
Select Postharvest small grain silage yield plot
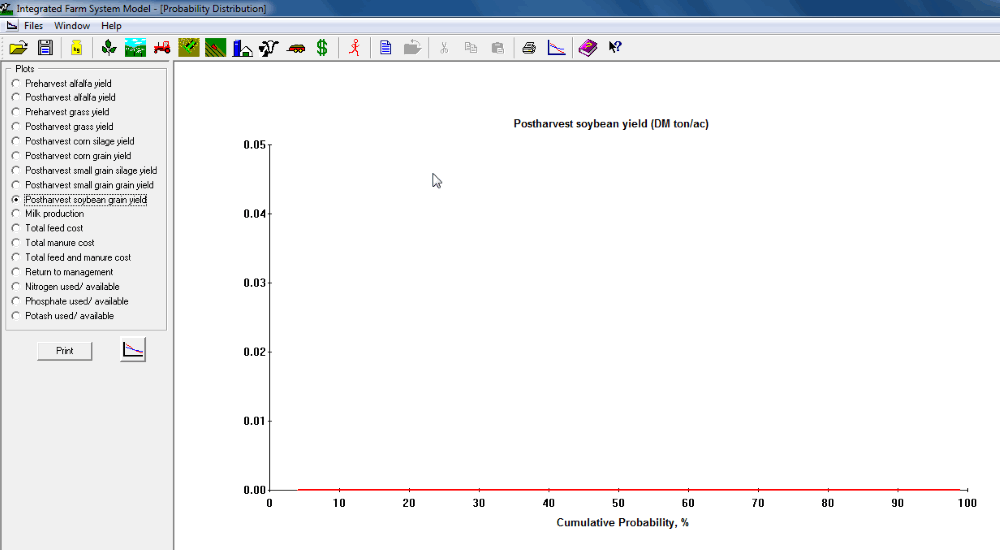[84, 171]
